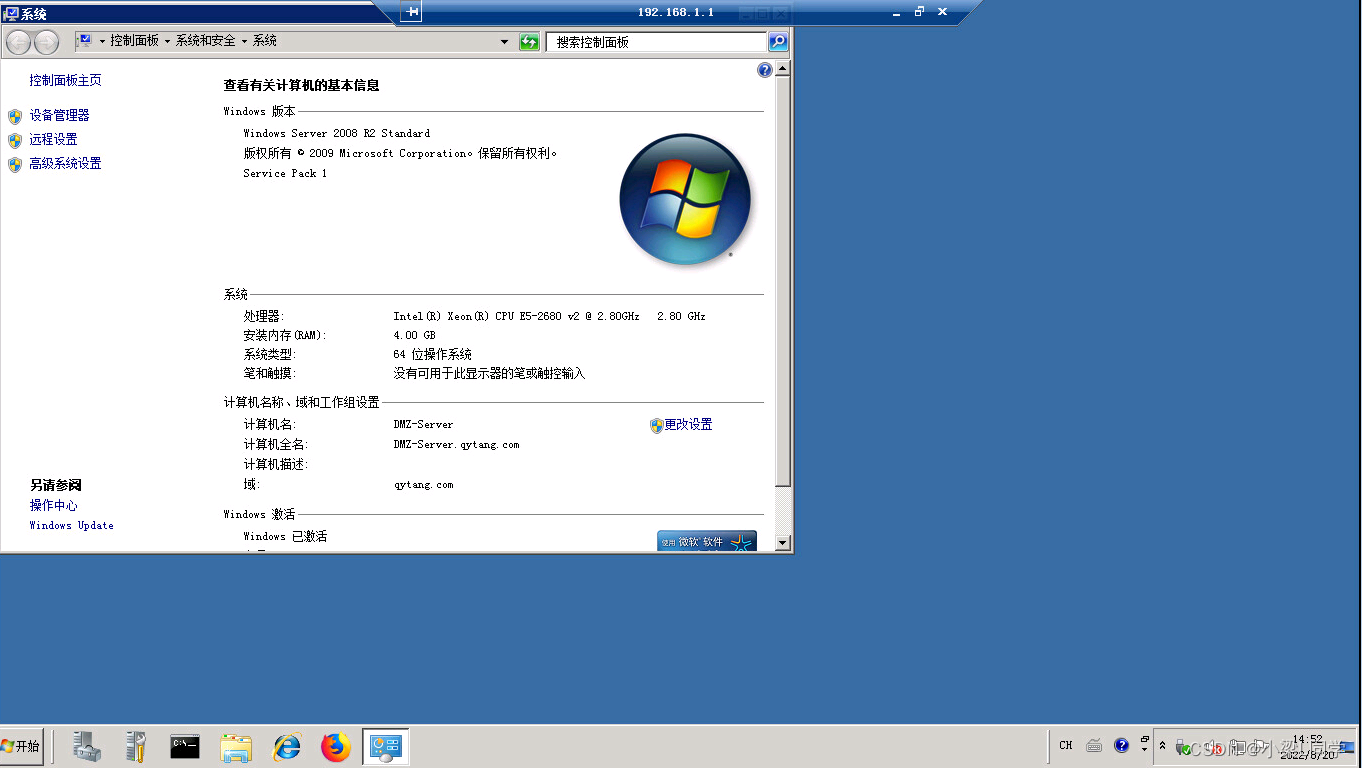This screenshot has height=768, width=1362.
Task: Launch Firefox from the taskbar
Action: [x=336, y=747]
